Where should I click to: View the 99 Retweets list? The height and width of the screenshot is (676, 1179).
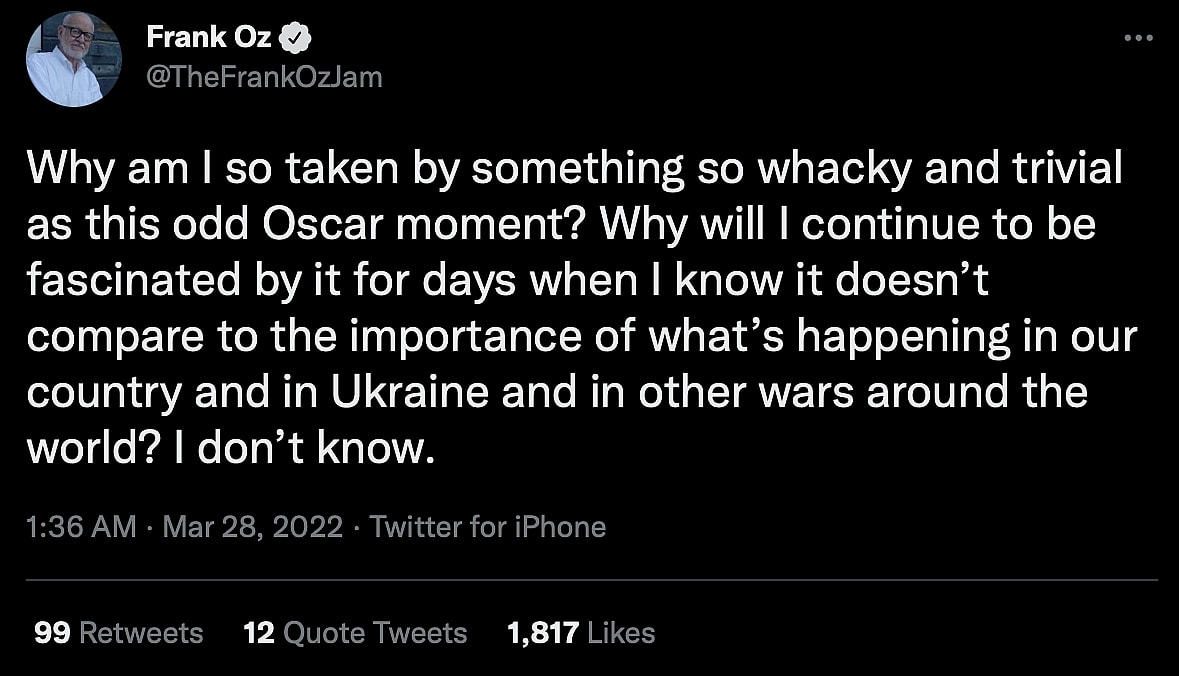click(x=118, y=633)
